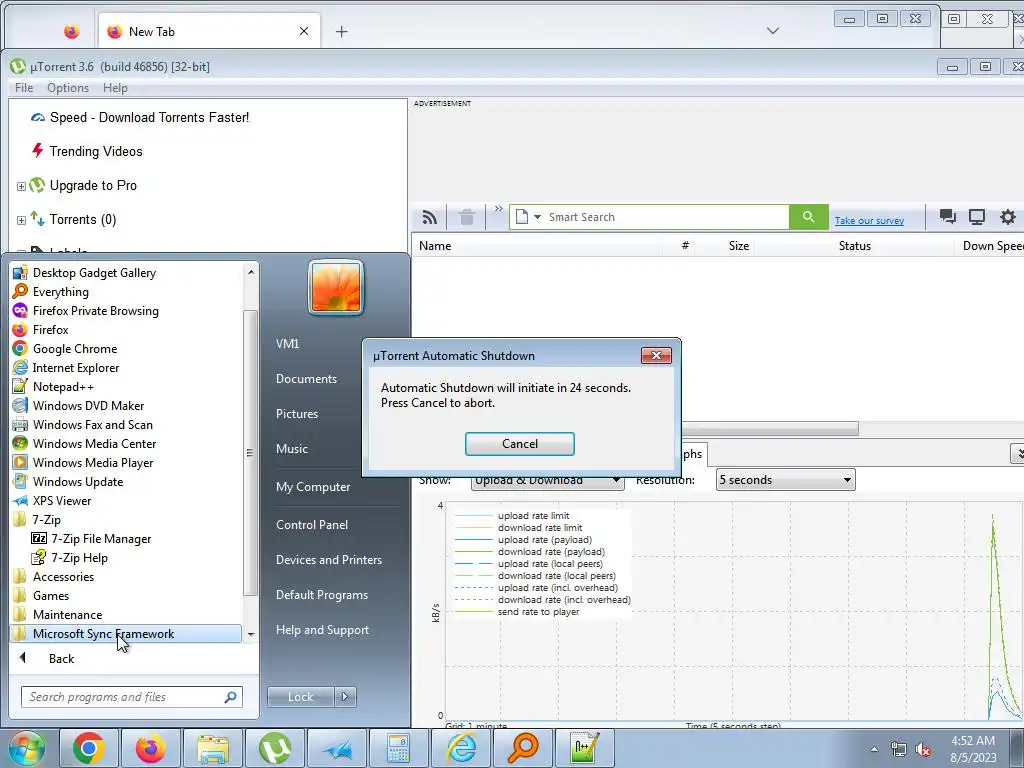The height and width of the screenshot is (768, 1024).
Task: Open the uTorrent Help menu
Action: 115,88
